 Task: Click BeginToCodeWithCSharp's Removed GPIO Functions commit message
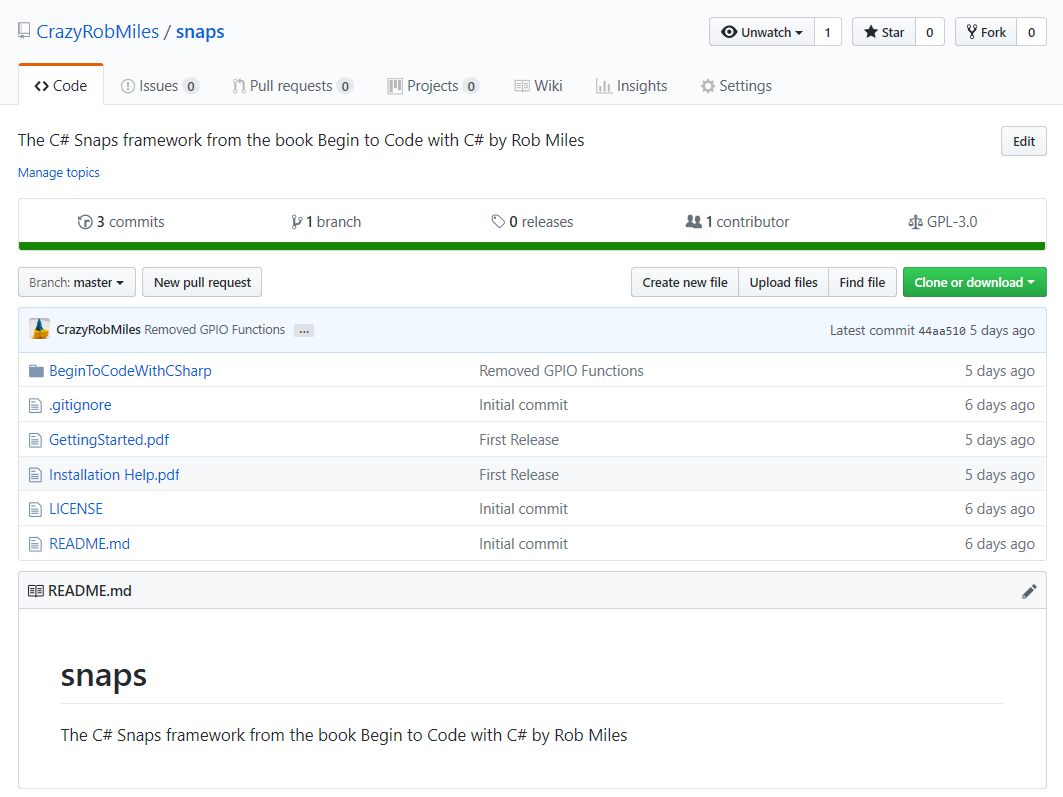(561, 371)
